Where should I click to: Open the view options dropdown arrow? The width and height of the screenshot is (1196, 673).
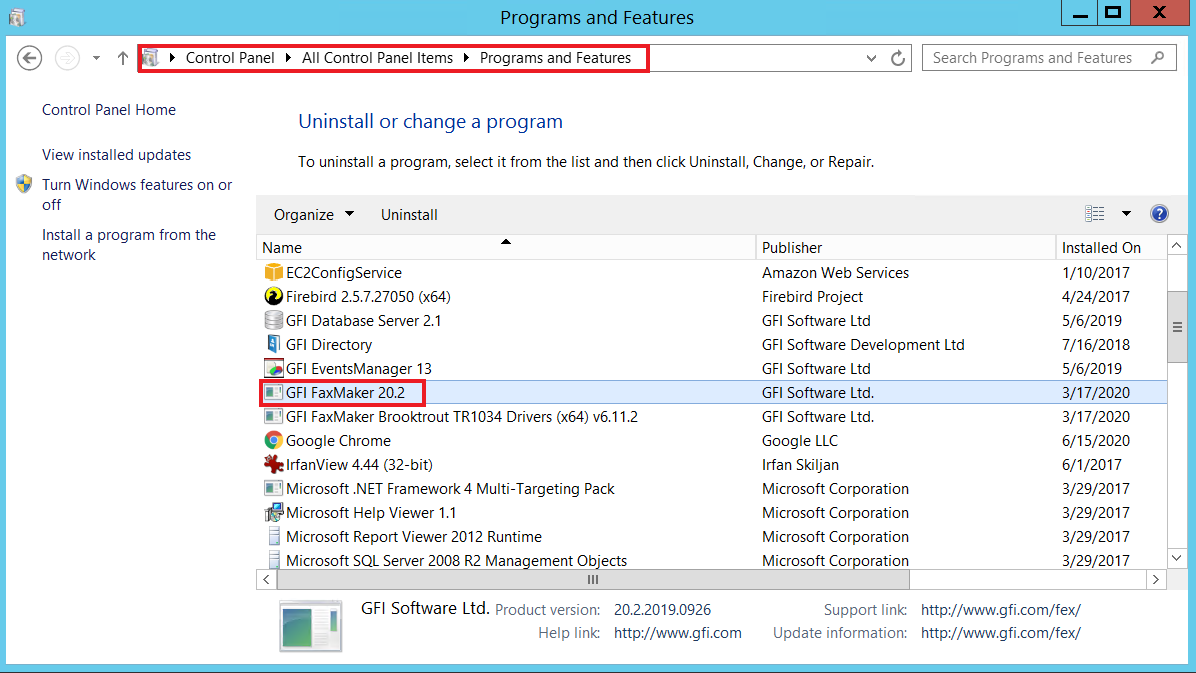click(1126, 214)
